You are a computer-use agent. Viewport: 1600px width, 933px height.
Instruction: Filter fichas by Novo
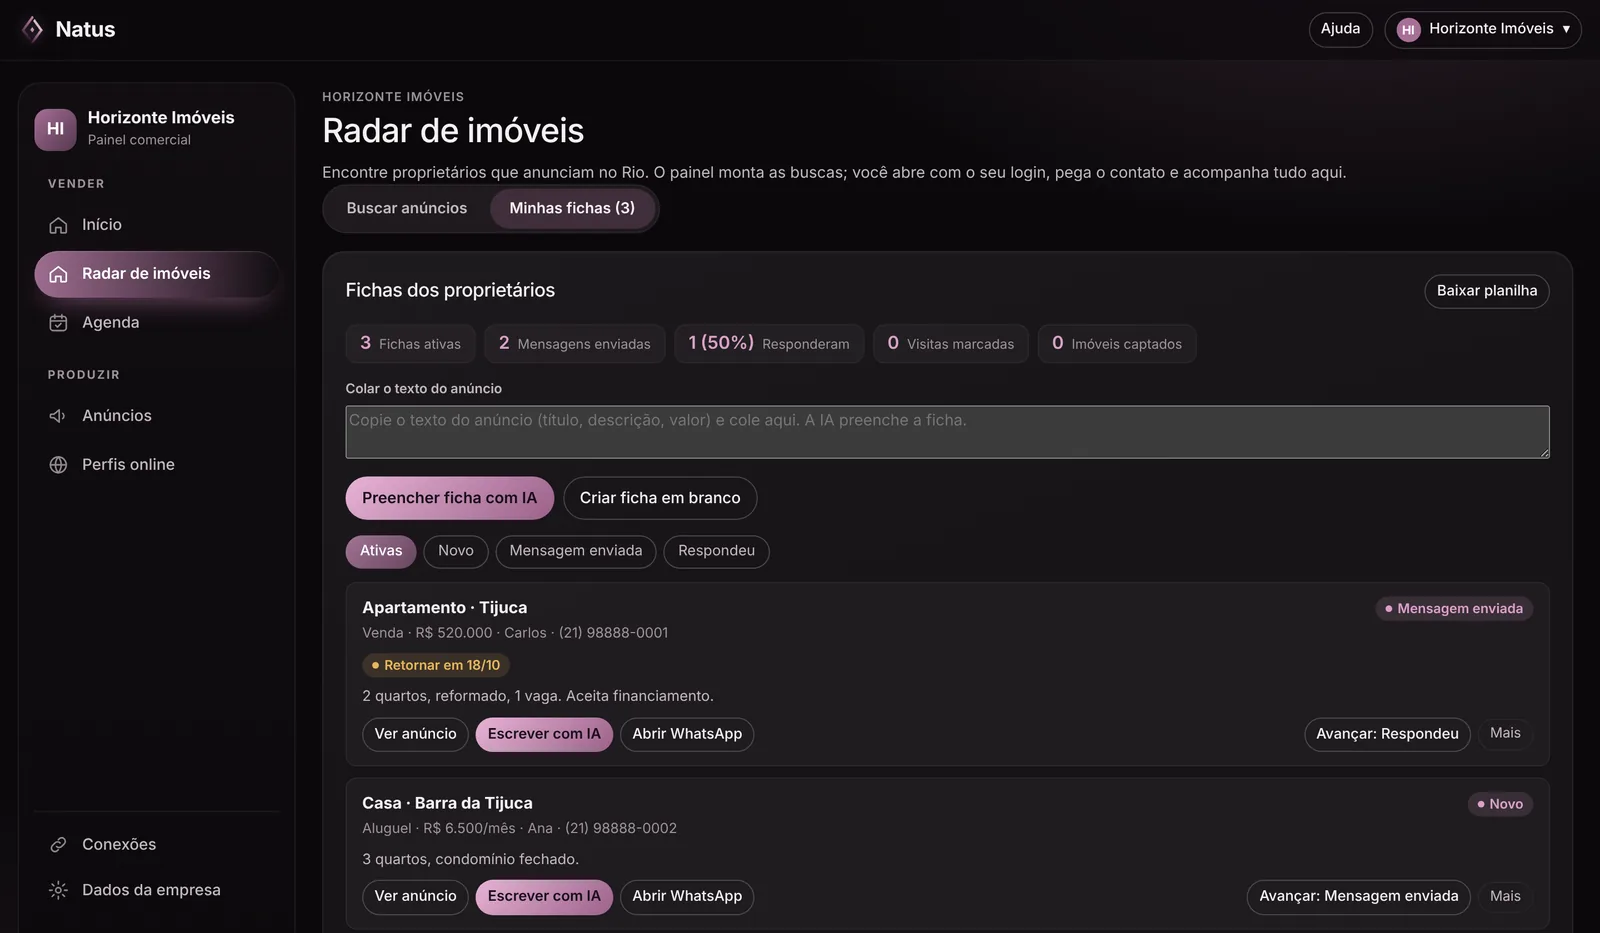456,551
